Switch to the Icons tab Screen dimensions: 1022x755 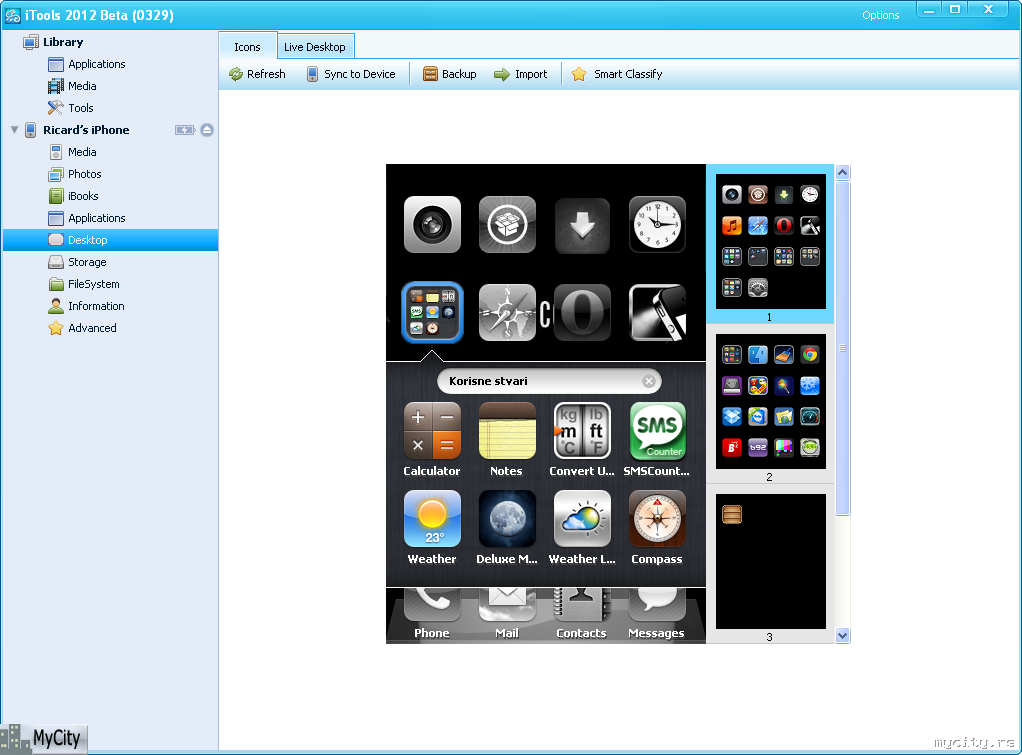pos(248,47)
